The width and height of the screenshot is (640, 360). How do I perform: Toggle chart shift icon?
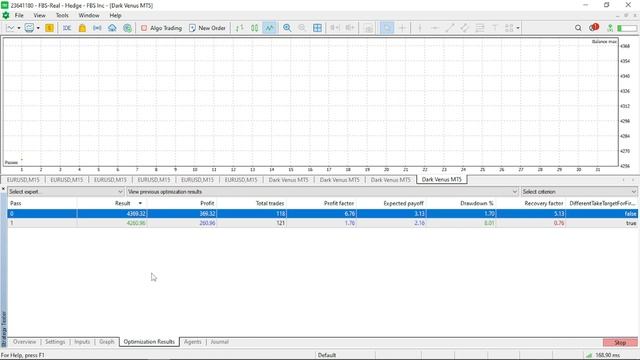tap(350, 28)
